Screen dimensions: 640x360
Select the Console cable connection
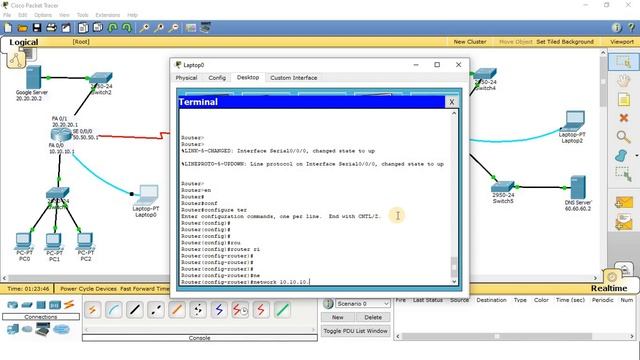click(114, 310)
